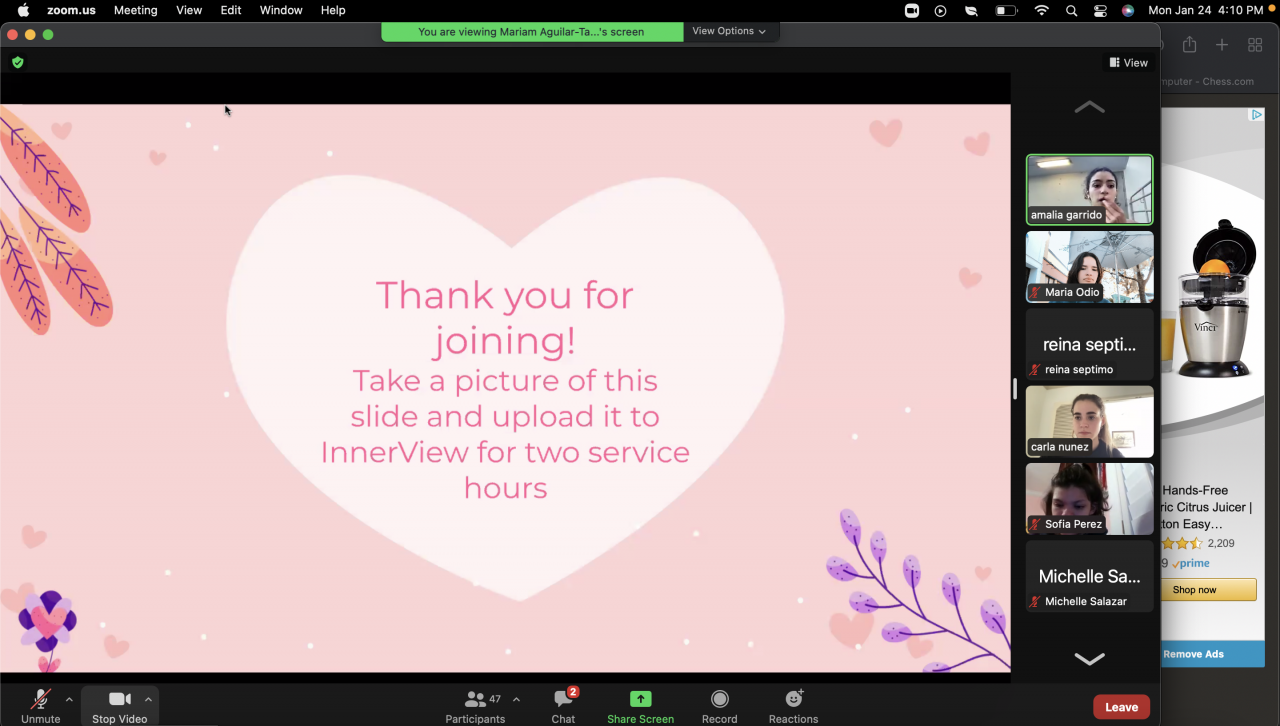
Task: Click the 'You are viewing' screen share banner
Action: pyautogui.click(x=532, y=32)
